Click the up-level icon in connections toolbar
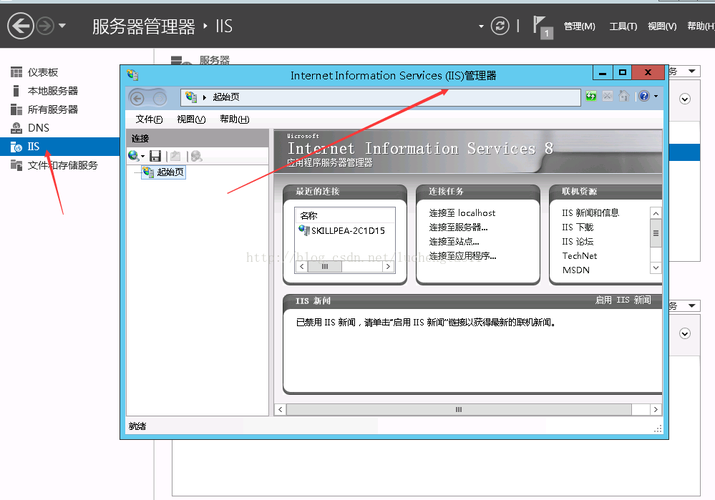 pos(176,156)
